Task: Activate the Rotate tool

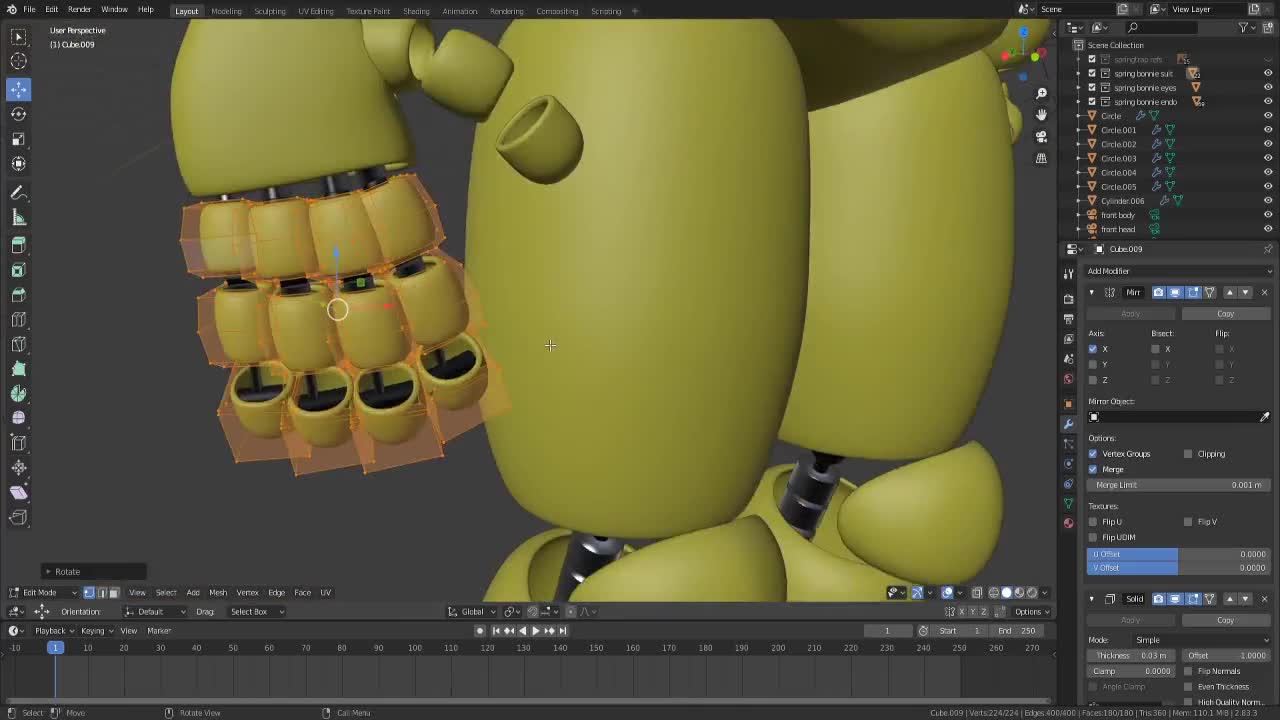Action: point(18,114)
